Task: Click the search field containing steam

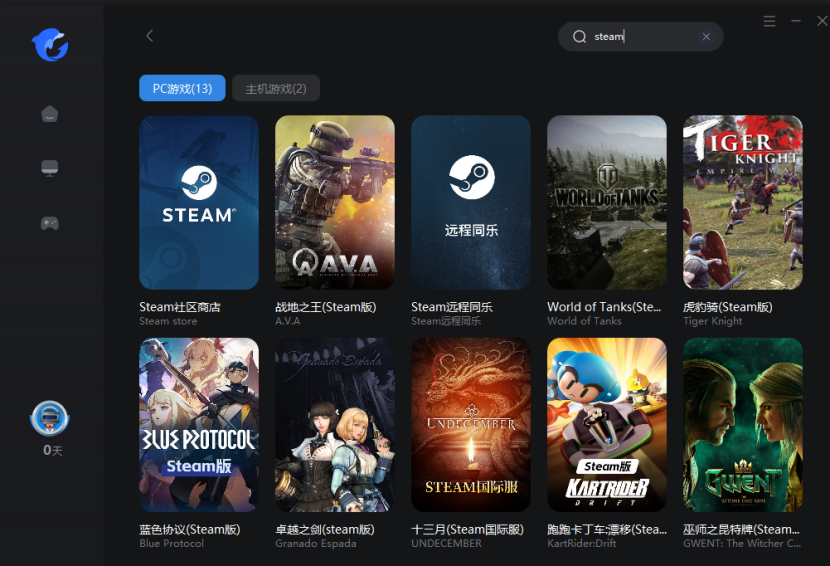Action: click(x=640, y=37)
